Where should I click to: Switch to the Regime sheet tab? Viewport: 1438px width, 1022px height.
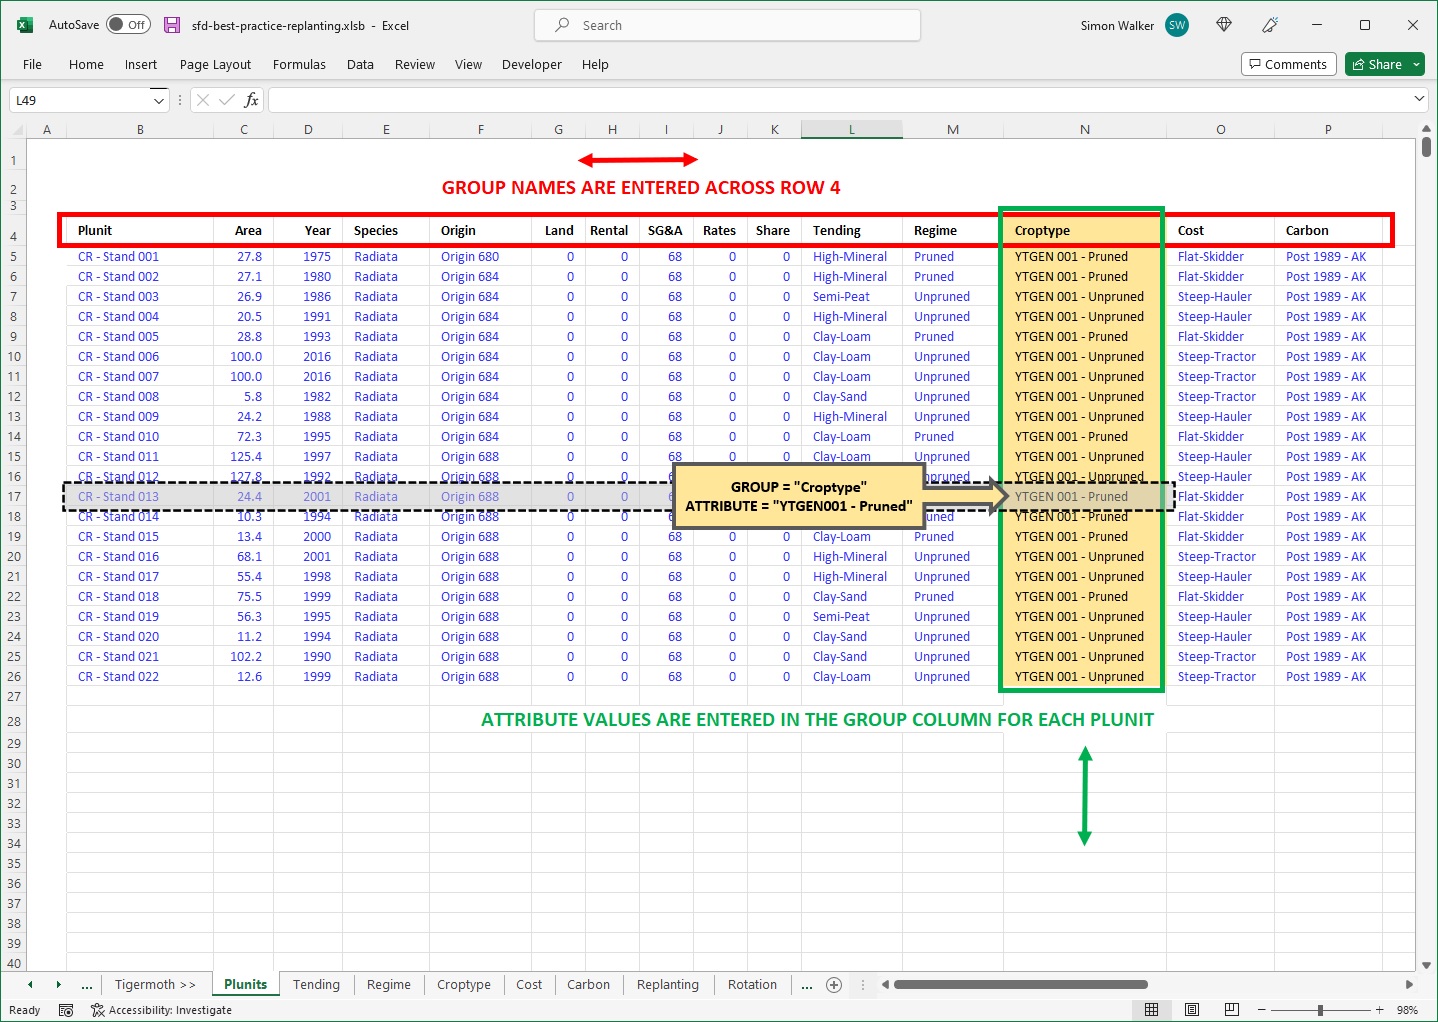(x=388, y=985)
